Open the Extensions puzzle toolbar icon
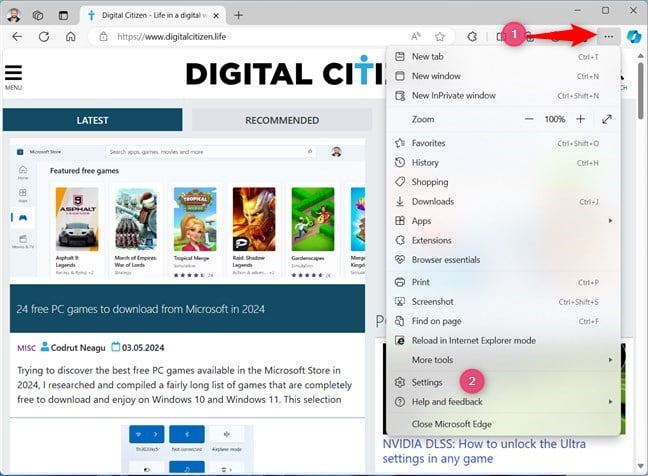Viewport: 648px width, 476px height. [472, 37]
